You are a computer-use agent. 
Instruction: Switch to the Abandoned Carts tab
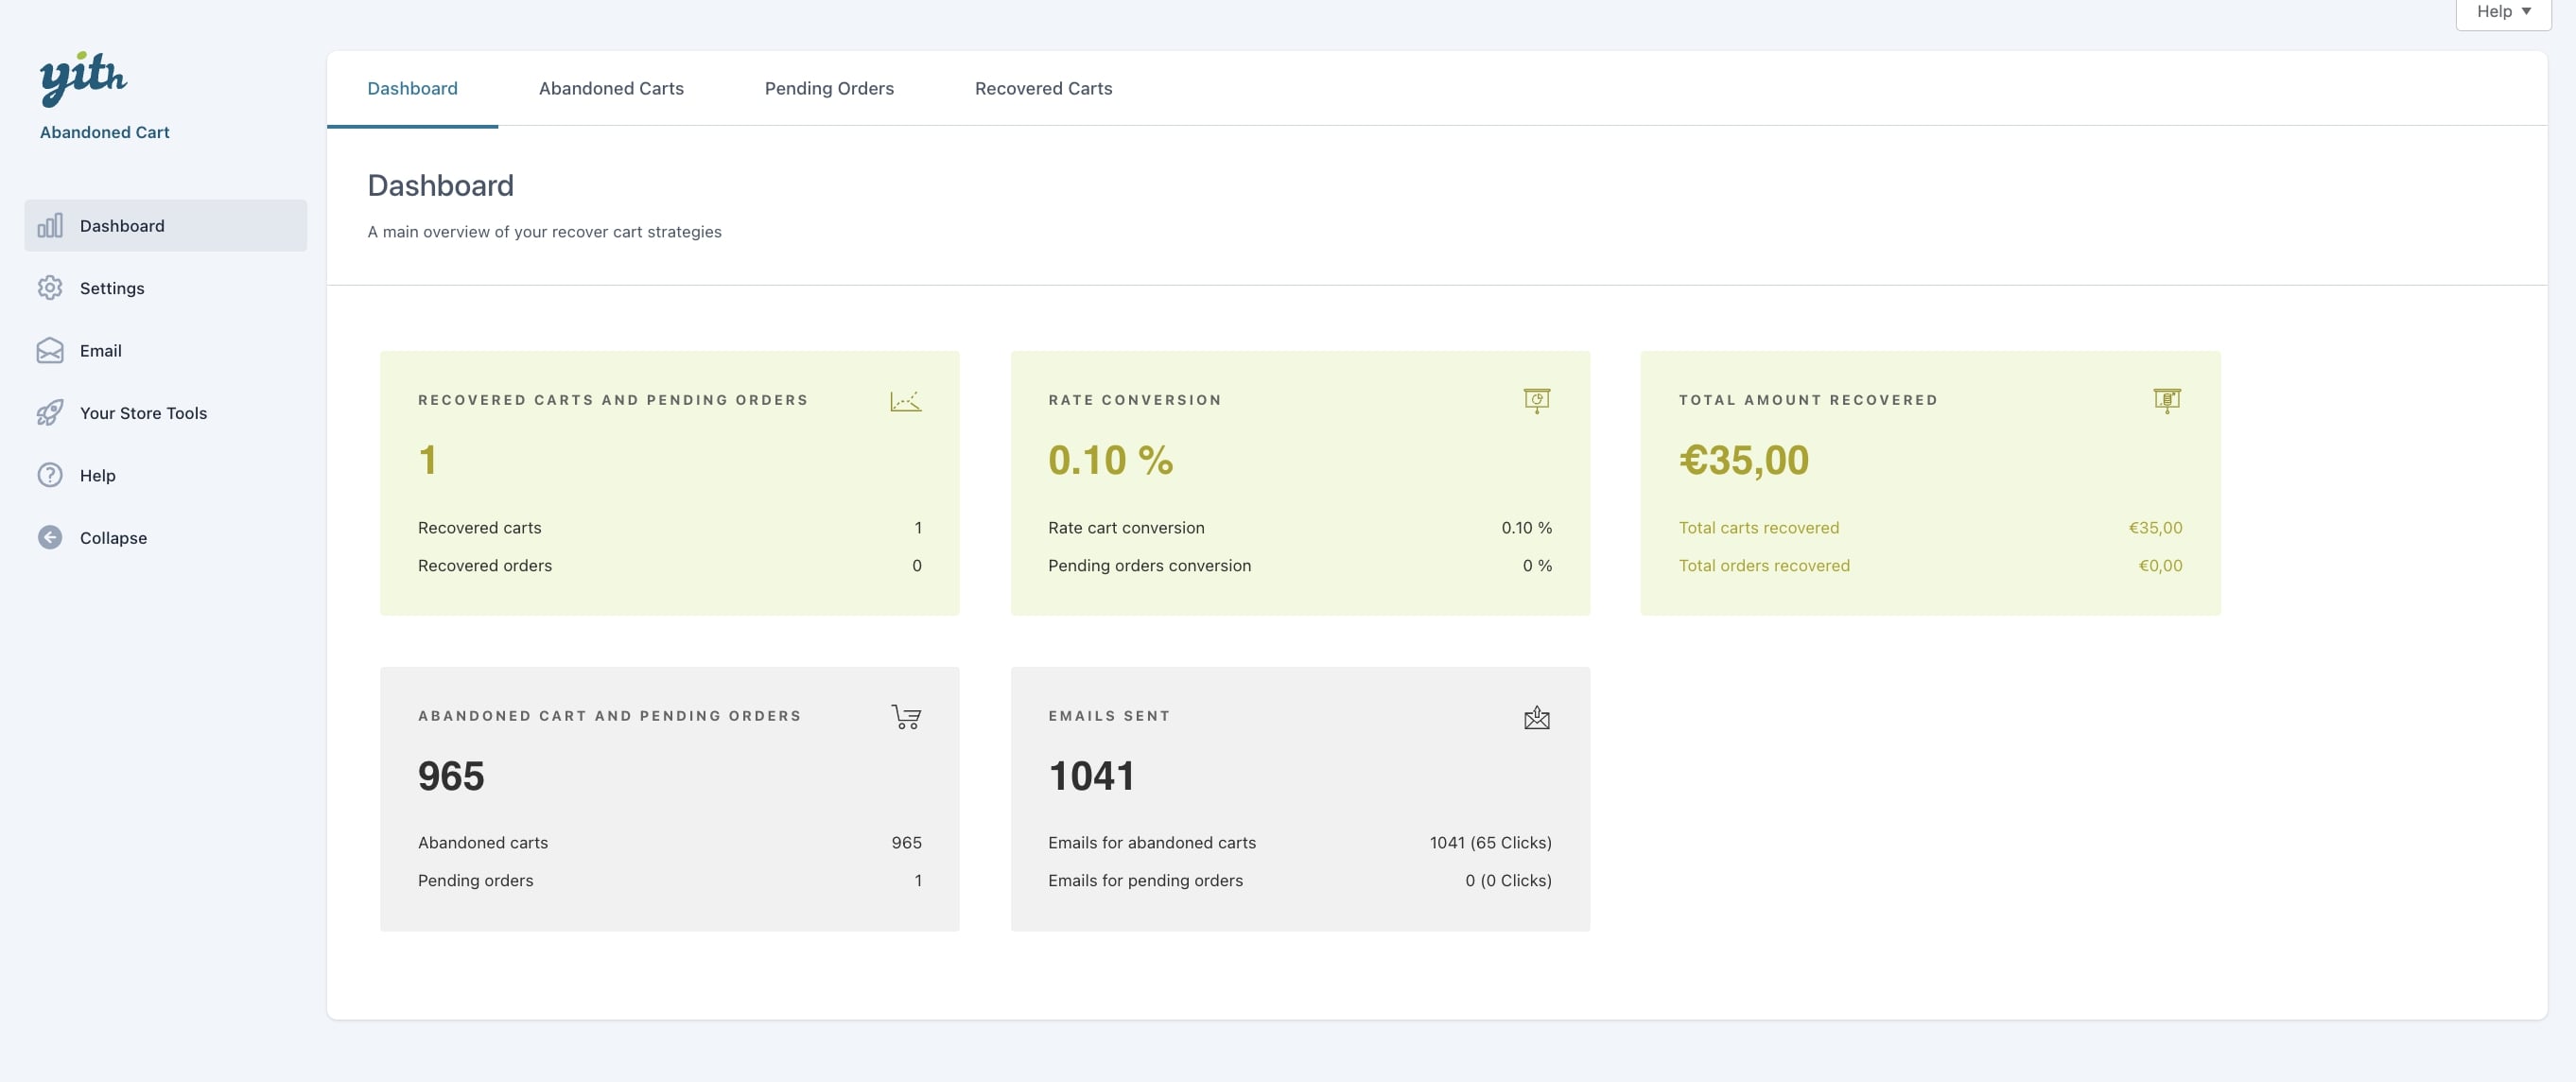611,88
